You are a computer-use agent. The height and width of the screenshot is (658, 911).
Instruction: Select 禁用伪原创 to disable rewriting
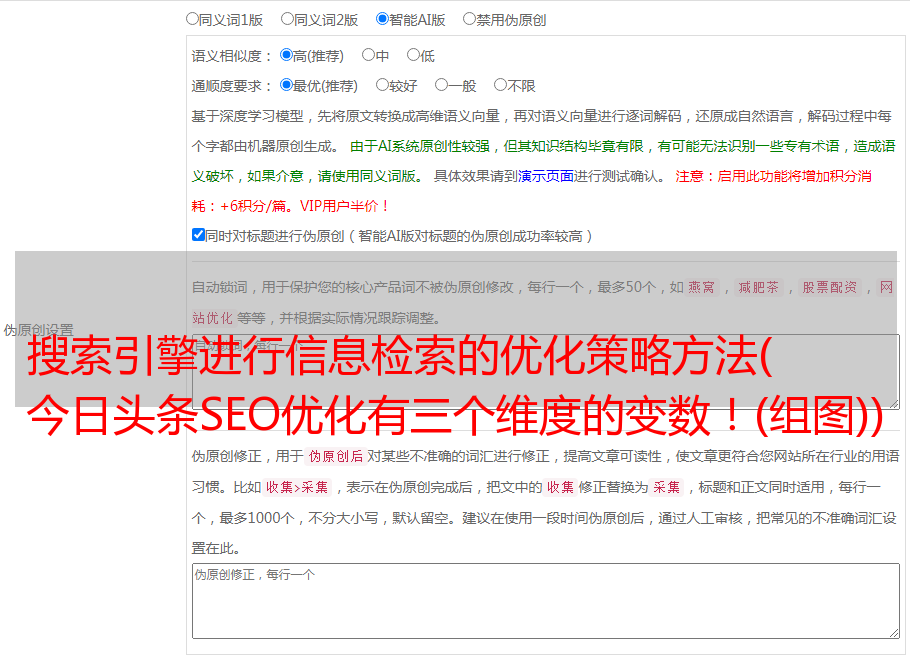click(x=469, y=19)
